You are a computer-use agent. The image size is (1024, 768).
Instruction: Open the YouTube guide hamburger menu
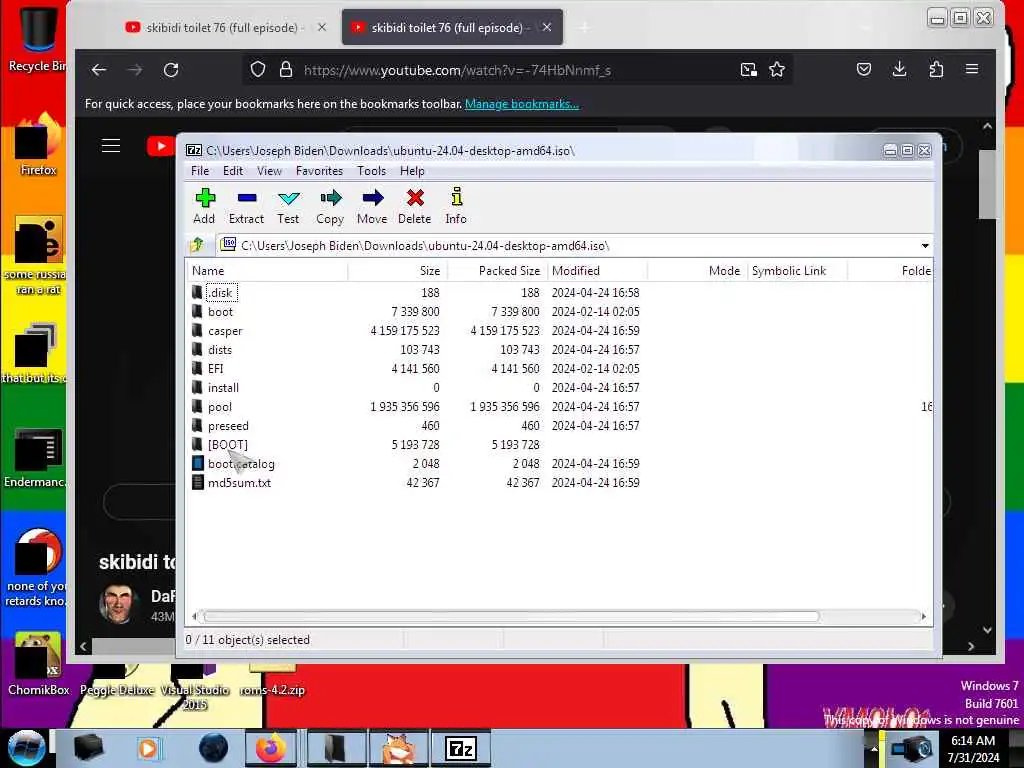[x=111, y=146]
